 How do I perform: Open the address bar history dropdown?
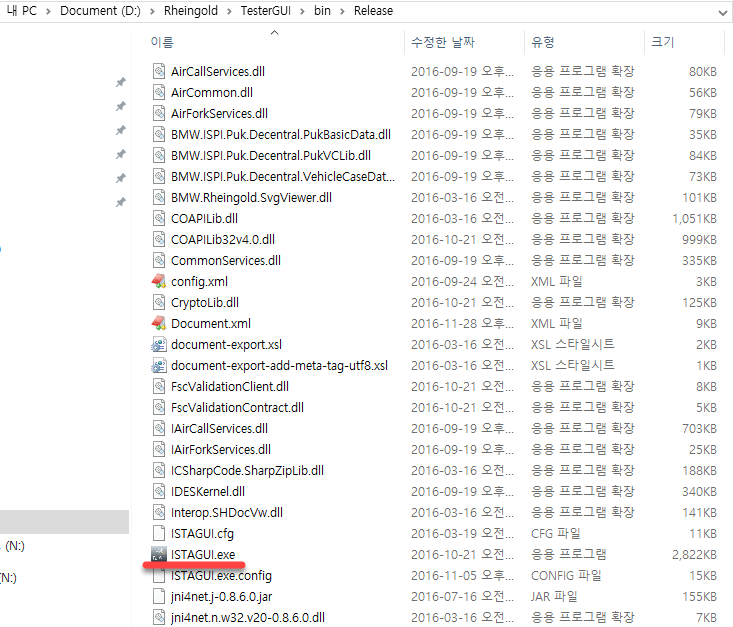pos(722,13)
